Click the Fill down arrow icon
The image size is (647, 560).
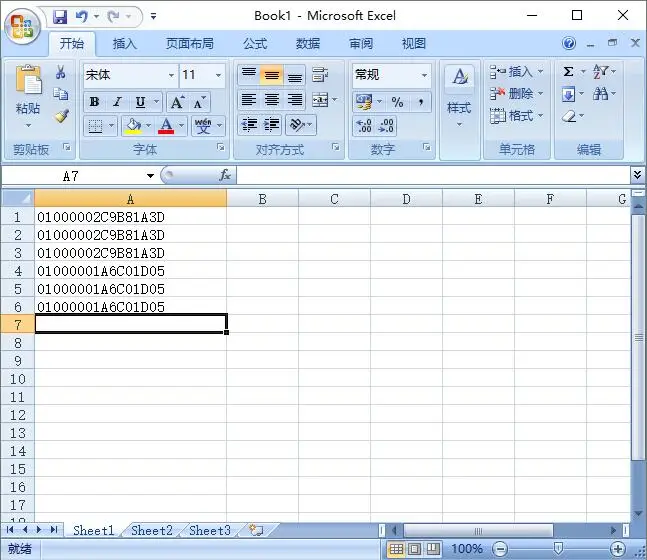tap(568, 95)
